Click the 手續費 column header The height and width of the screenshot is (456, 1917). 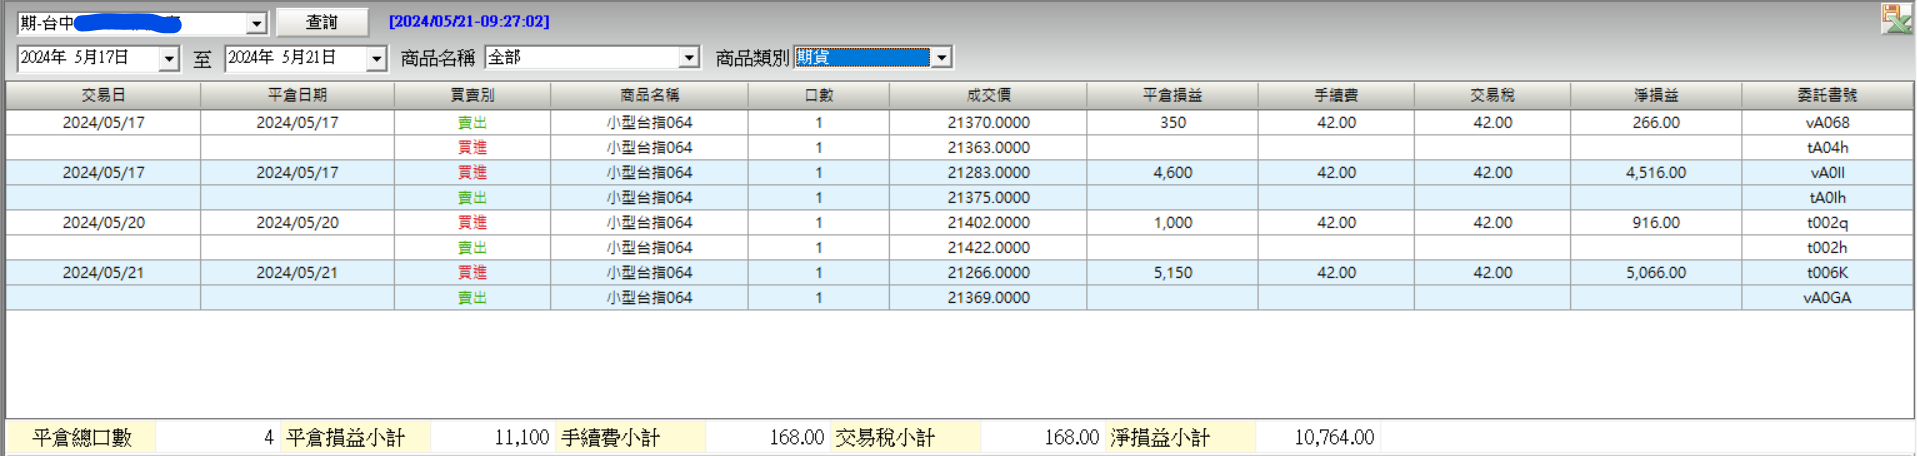click(x=1336, y=95)
